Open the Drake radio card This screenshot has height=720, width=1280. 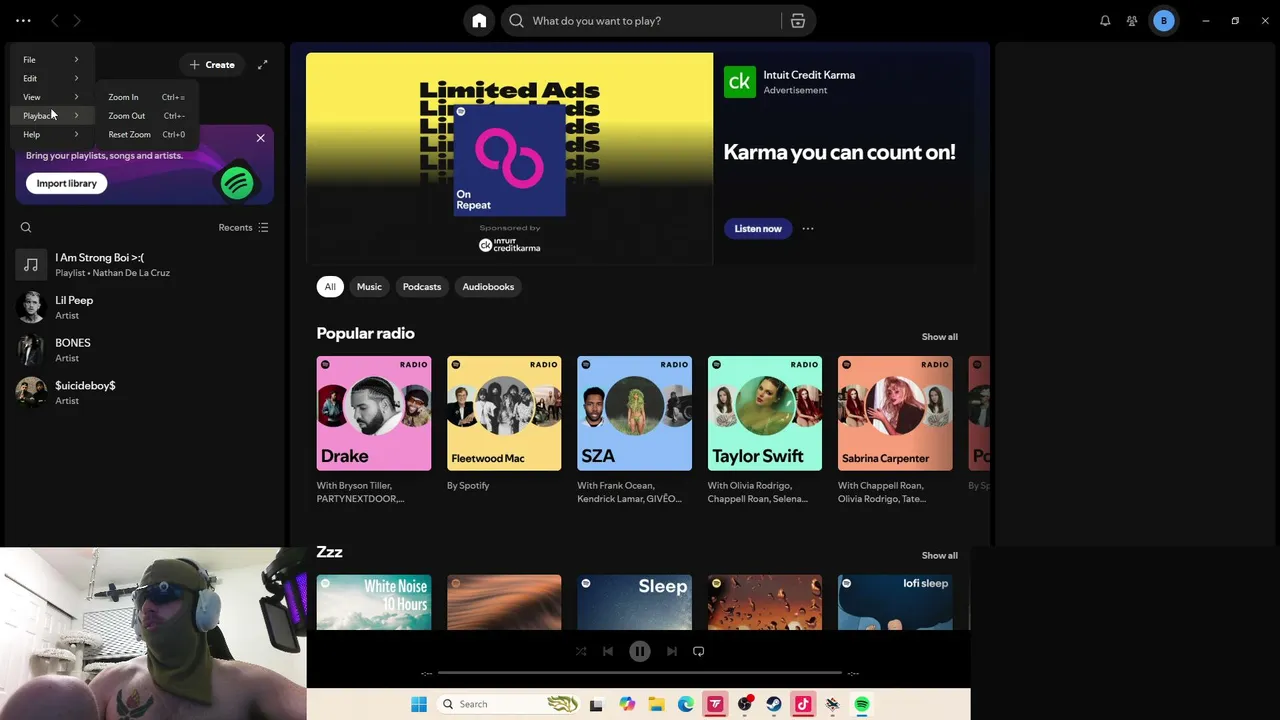374,431
